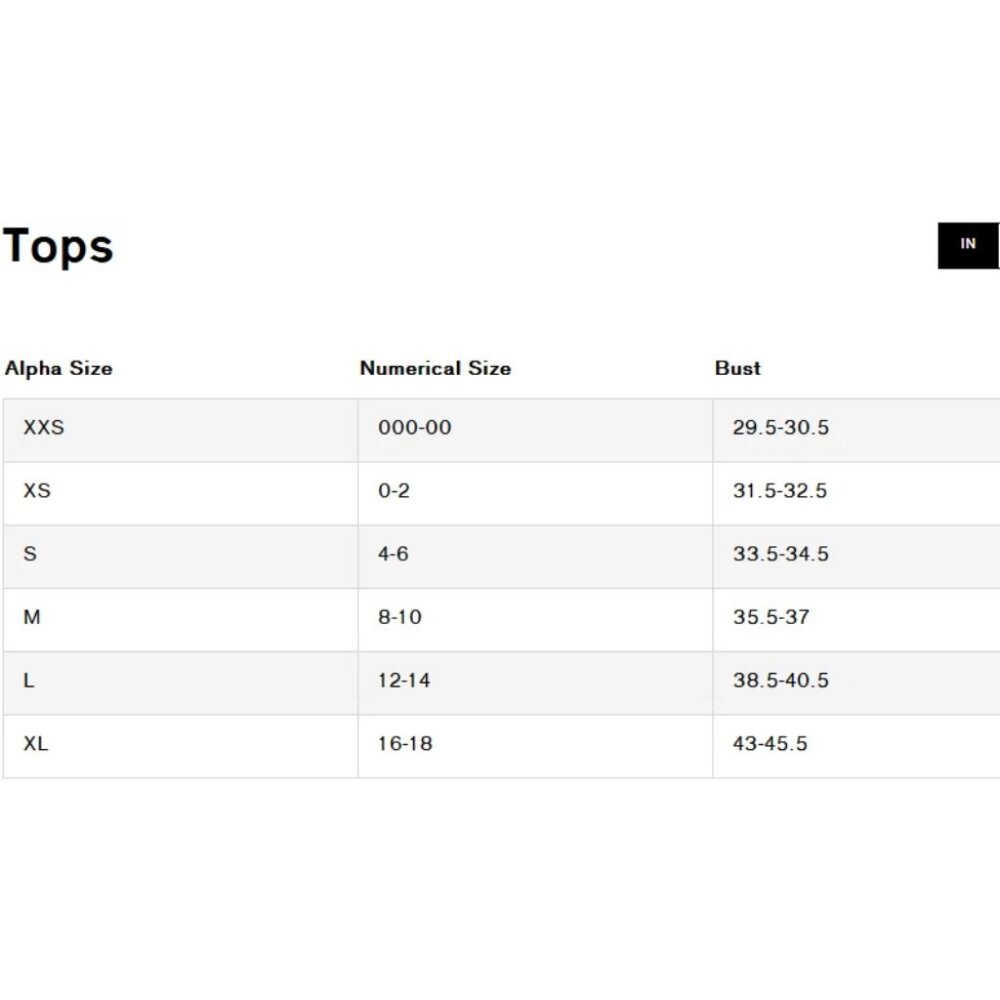Select the XL alpha size cell

[180, 746]
